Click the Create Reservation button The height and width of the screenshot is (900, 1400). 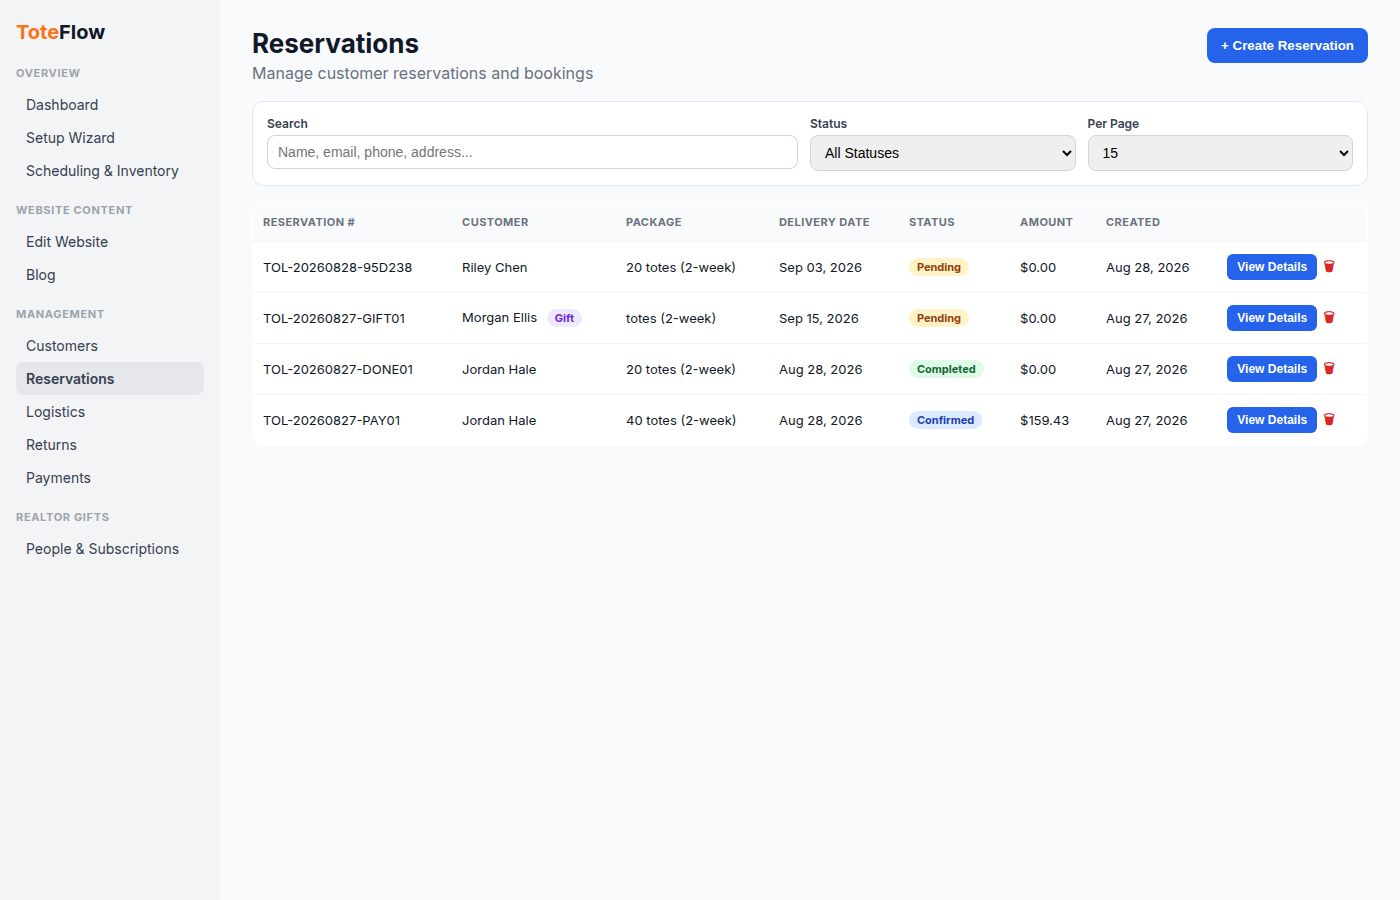1287,46
